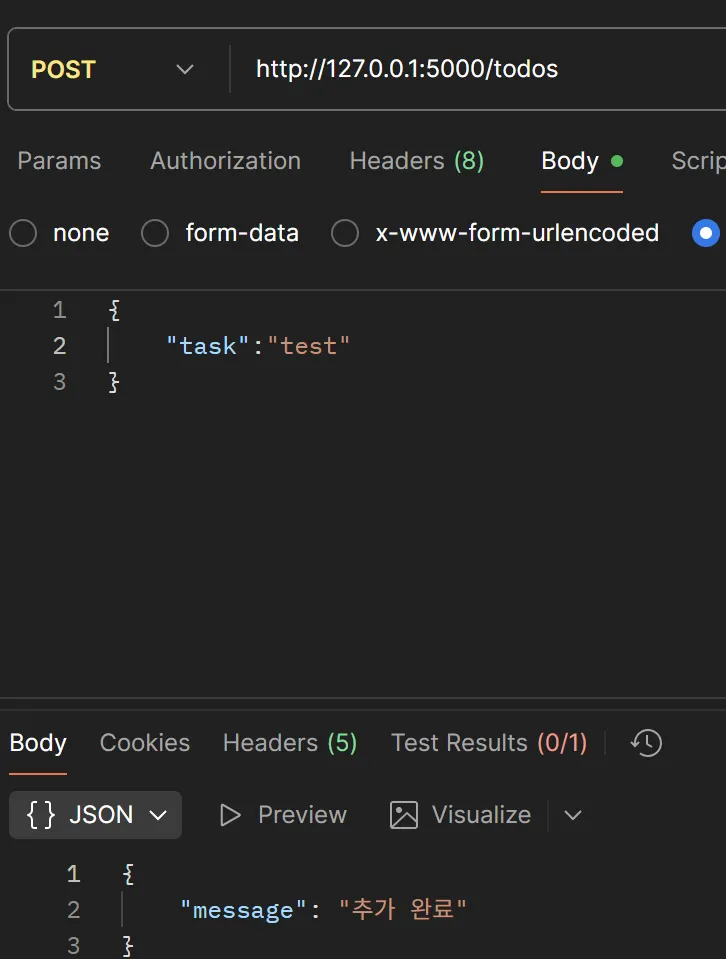
Task: Open the request Headers (8) tab
Action: click(x=416, y=161)
